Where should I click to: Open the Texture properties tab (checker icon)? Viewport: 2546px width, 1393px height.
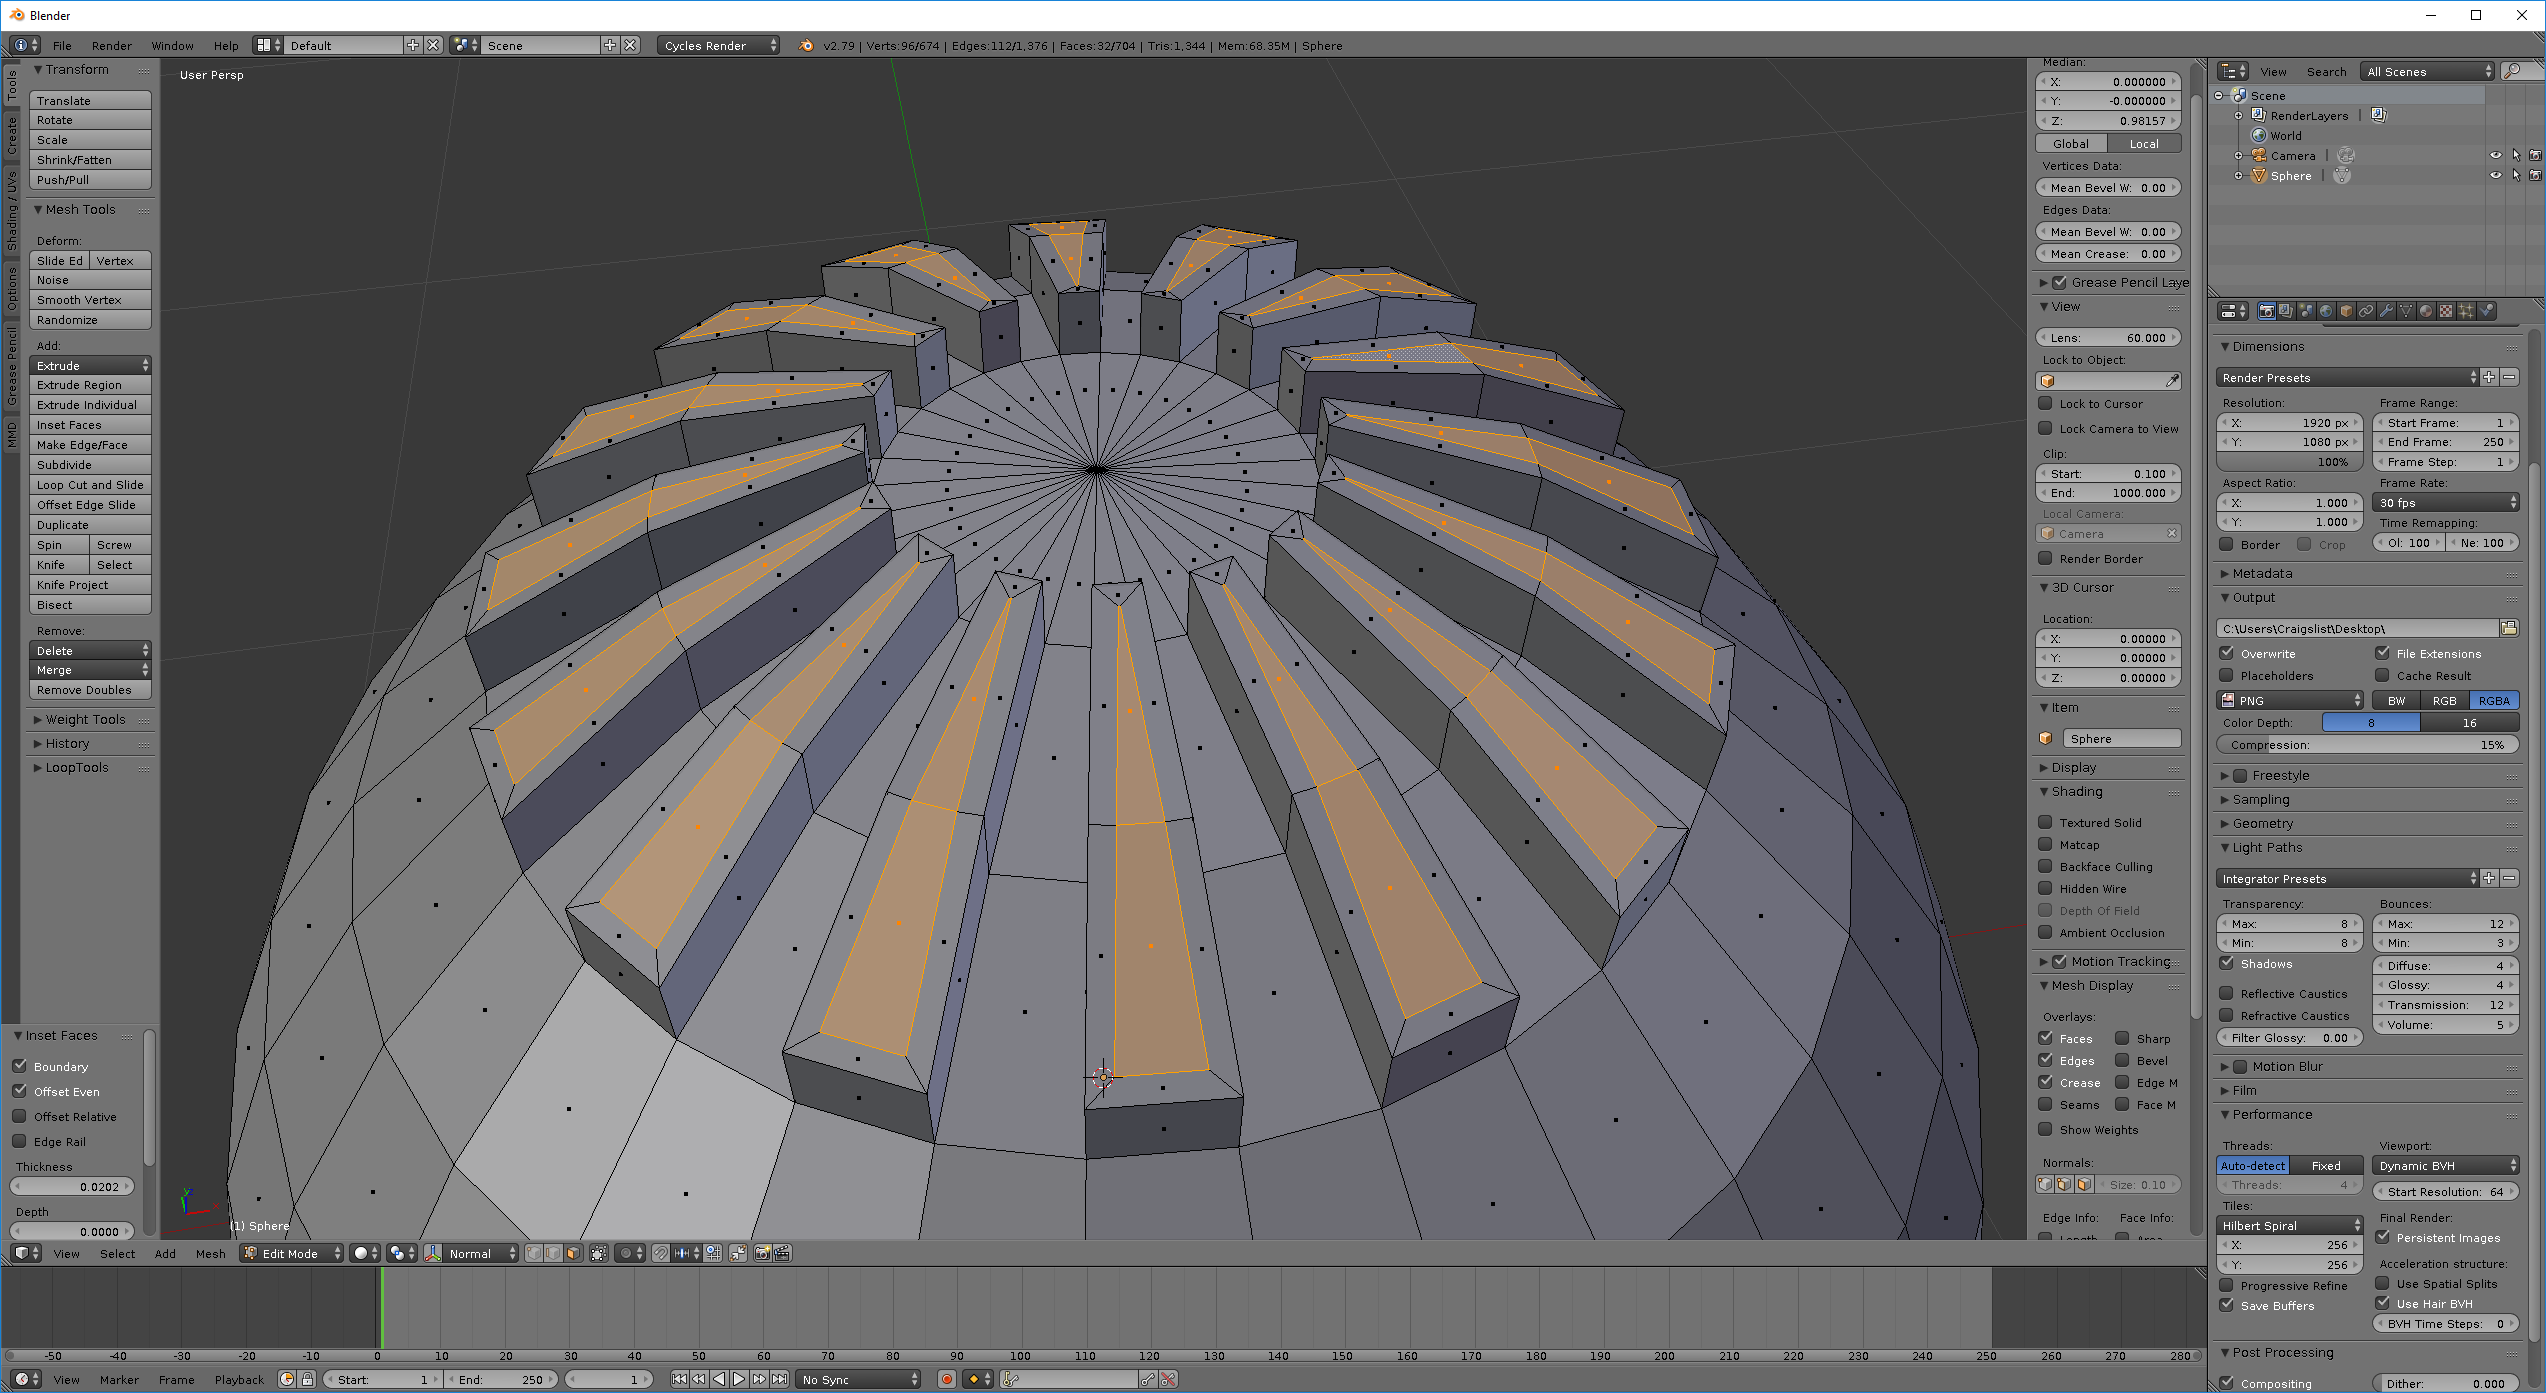point(2446,311)
